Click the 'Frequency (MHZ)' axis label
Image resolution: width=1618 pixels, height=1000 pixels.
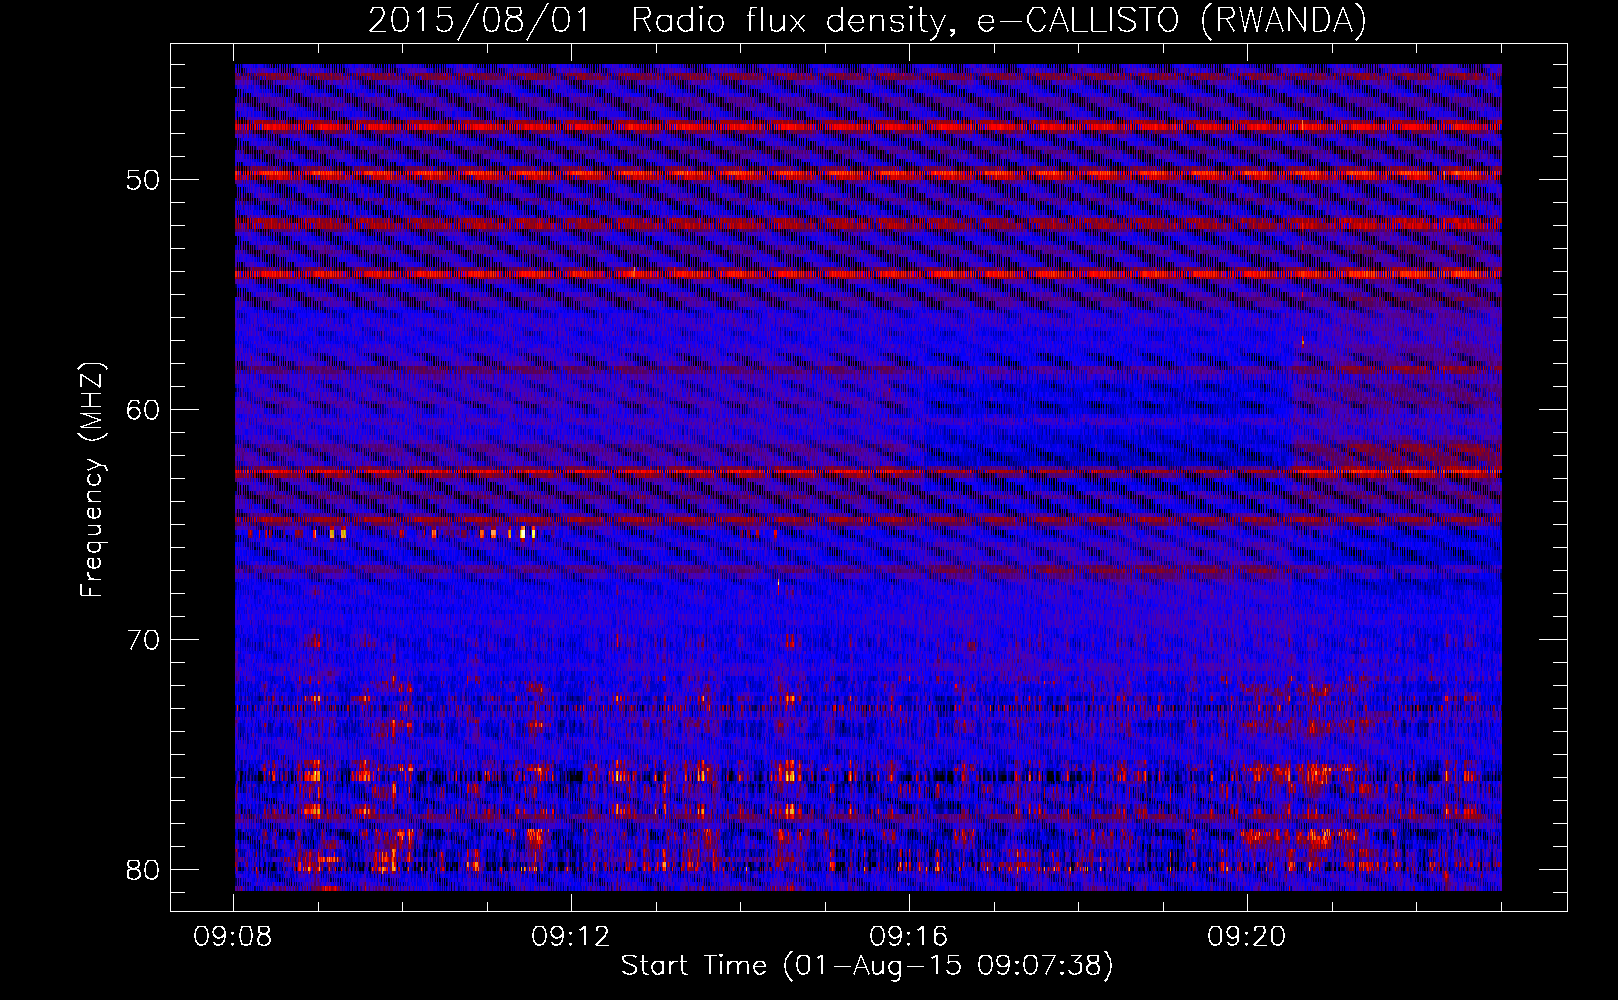[92, 480]
